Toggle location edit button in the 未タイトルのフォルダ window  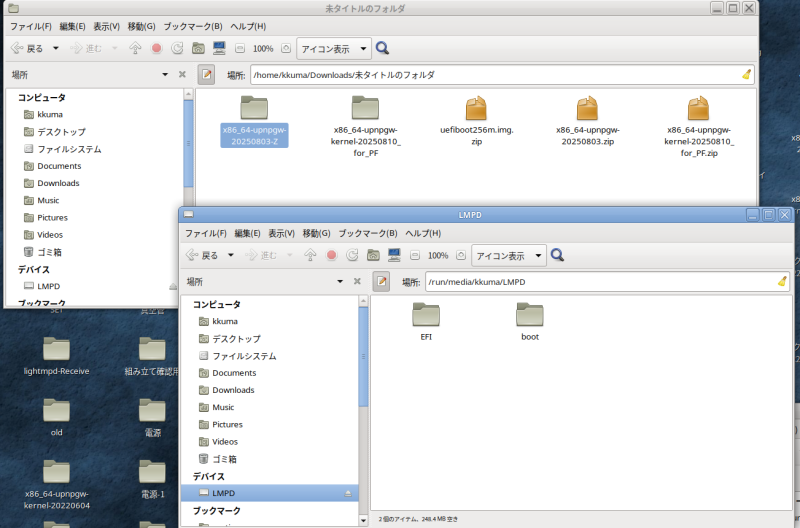[x=207, y=74]
